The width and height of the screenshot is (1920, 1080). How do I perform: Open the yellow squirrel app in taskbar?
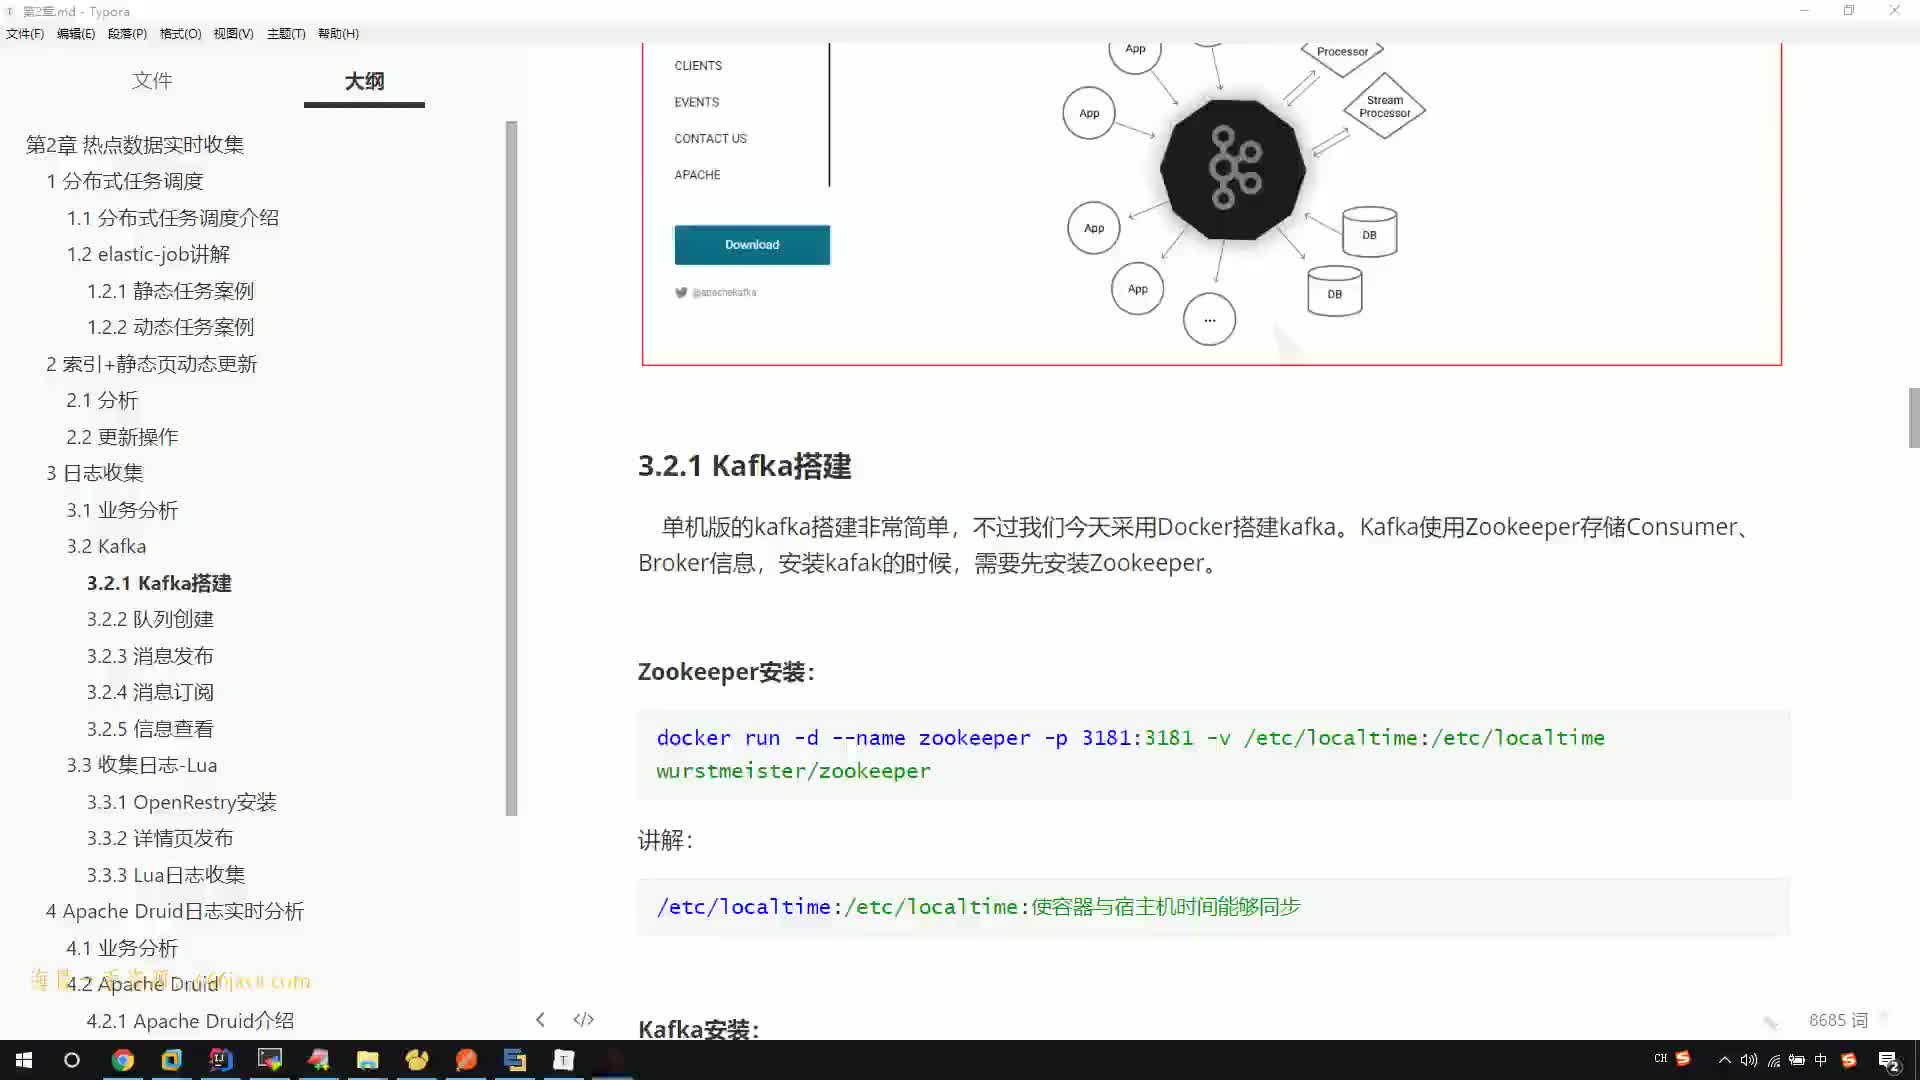click(x=417, y=1060)
